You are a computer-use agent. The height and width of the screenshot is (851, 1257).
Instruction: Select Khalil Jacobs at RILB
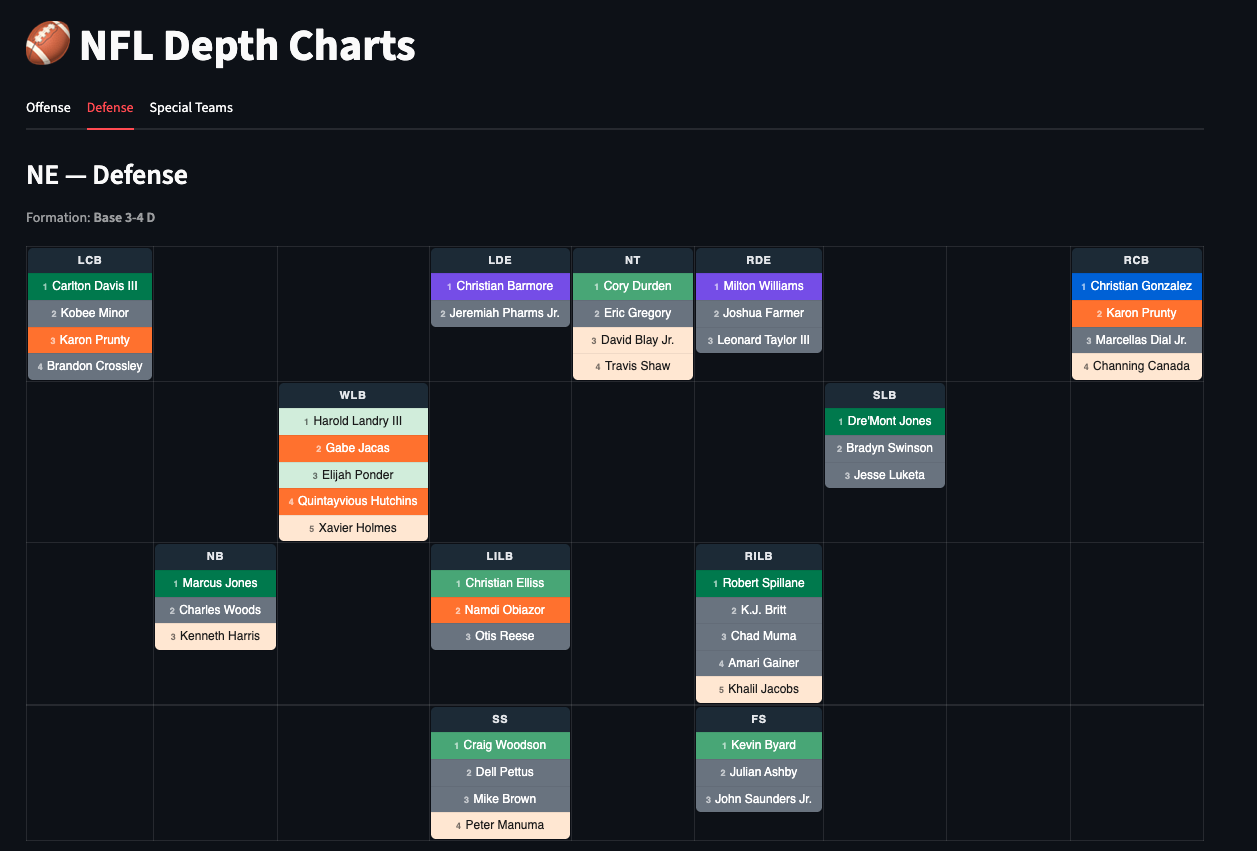tap(759, 689)
